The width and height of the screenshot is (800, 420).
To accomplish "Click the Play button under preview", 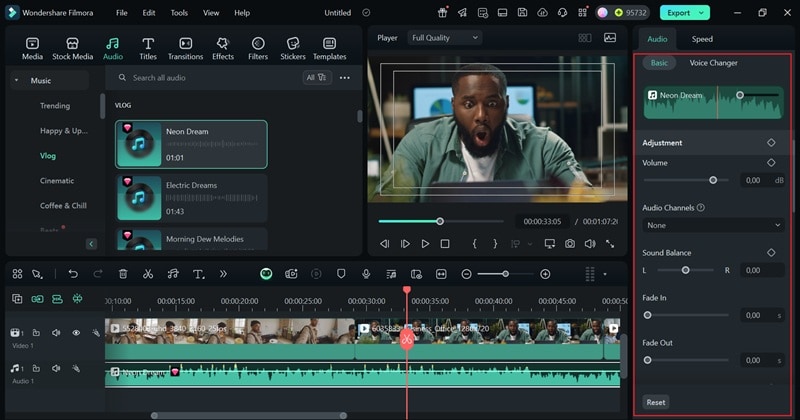I will point(425,244).
